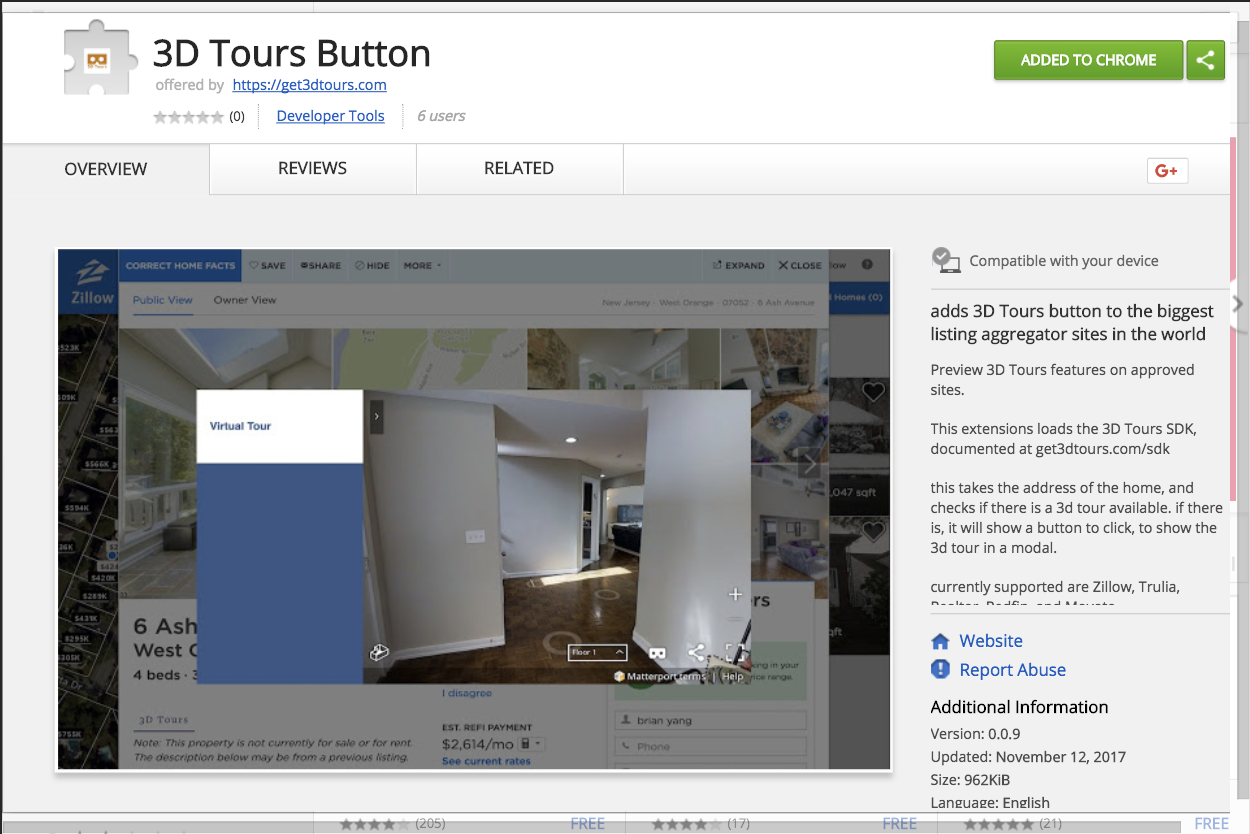This screenshot has width=1250, height=834.
Task: Open the MORE dropdown in the Zillow toolbar
Action: (x=422, y=266)
